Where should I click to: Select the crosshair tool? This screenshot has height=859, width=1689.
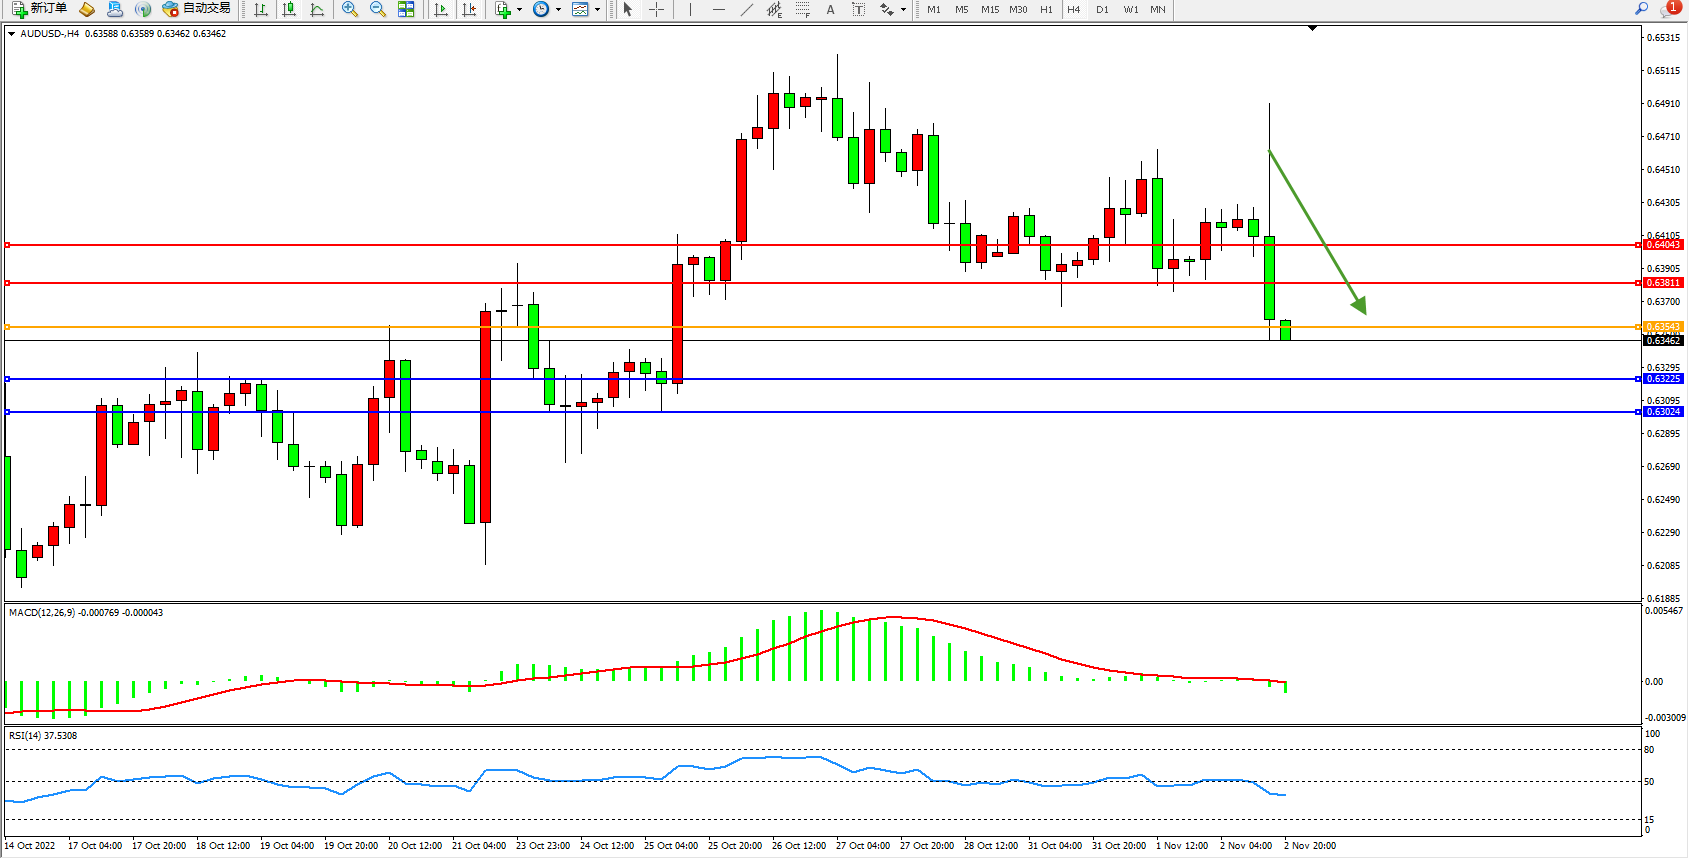pos(656,9)
